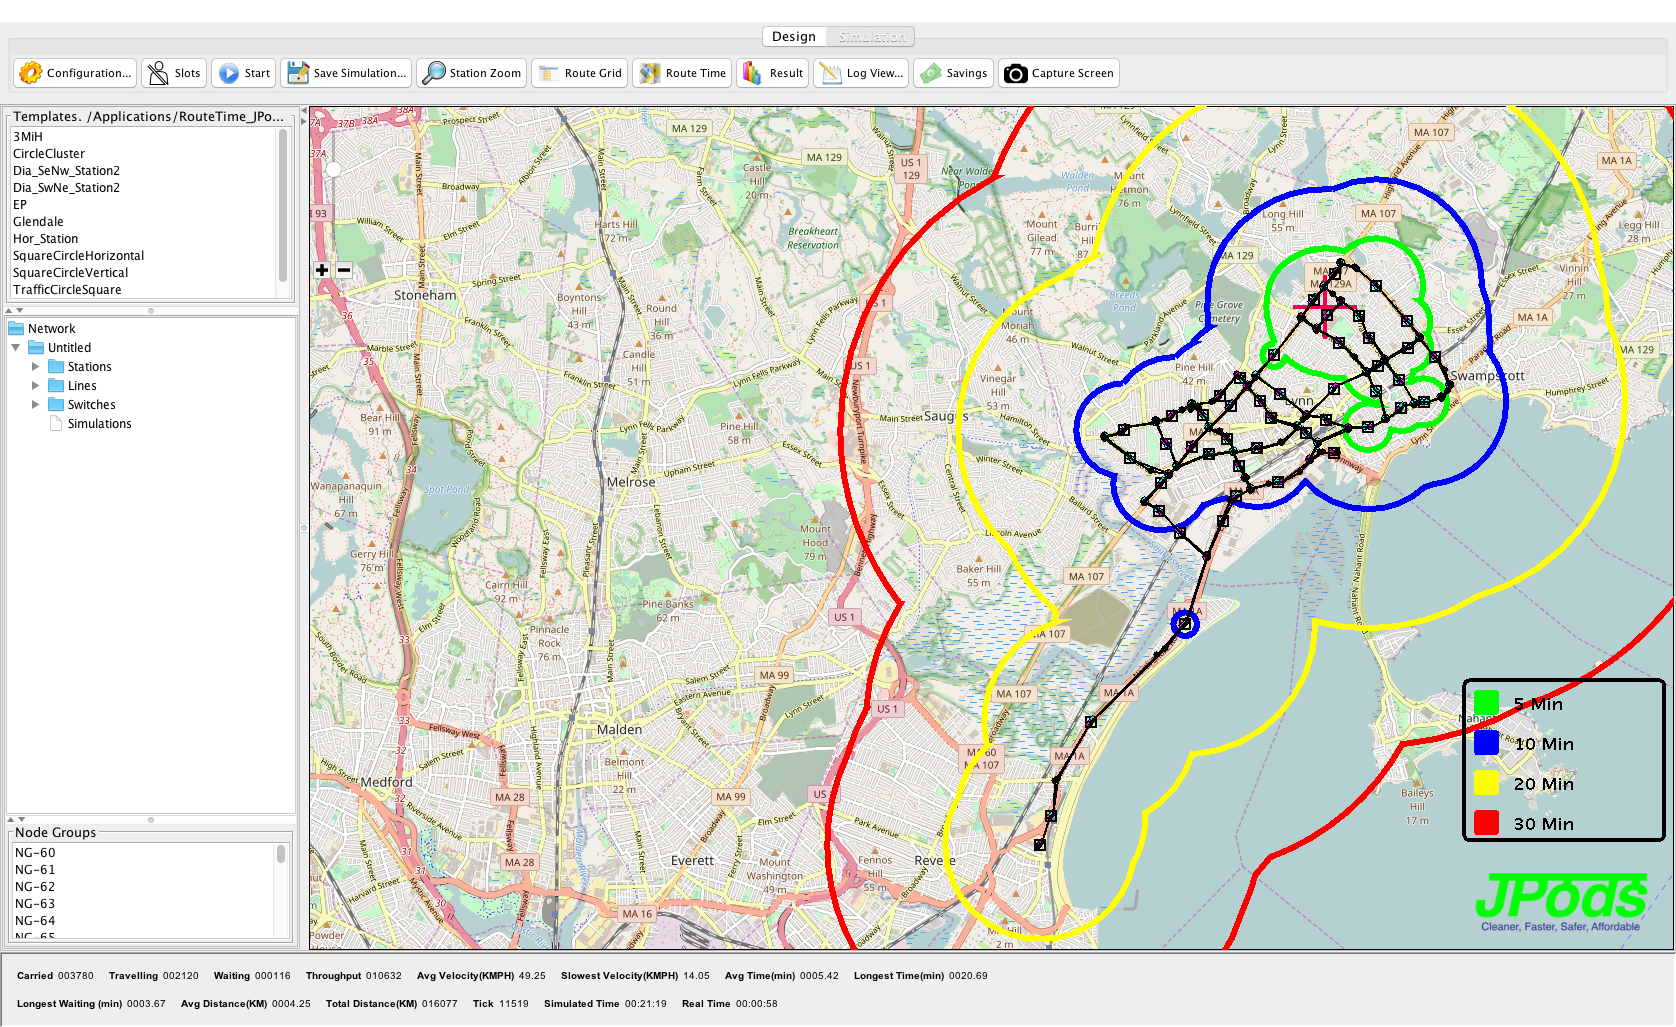Zoom out the map with minus button
Screen dimensions: 1676x1027
344,270
